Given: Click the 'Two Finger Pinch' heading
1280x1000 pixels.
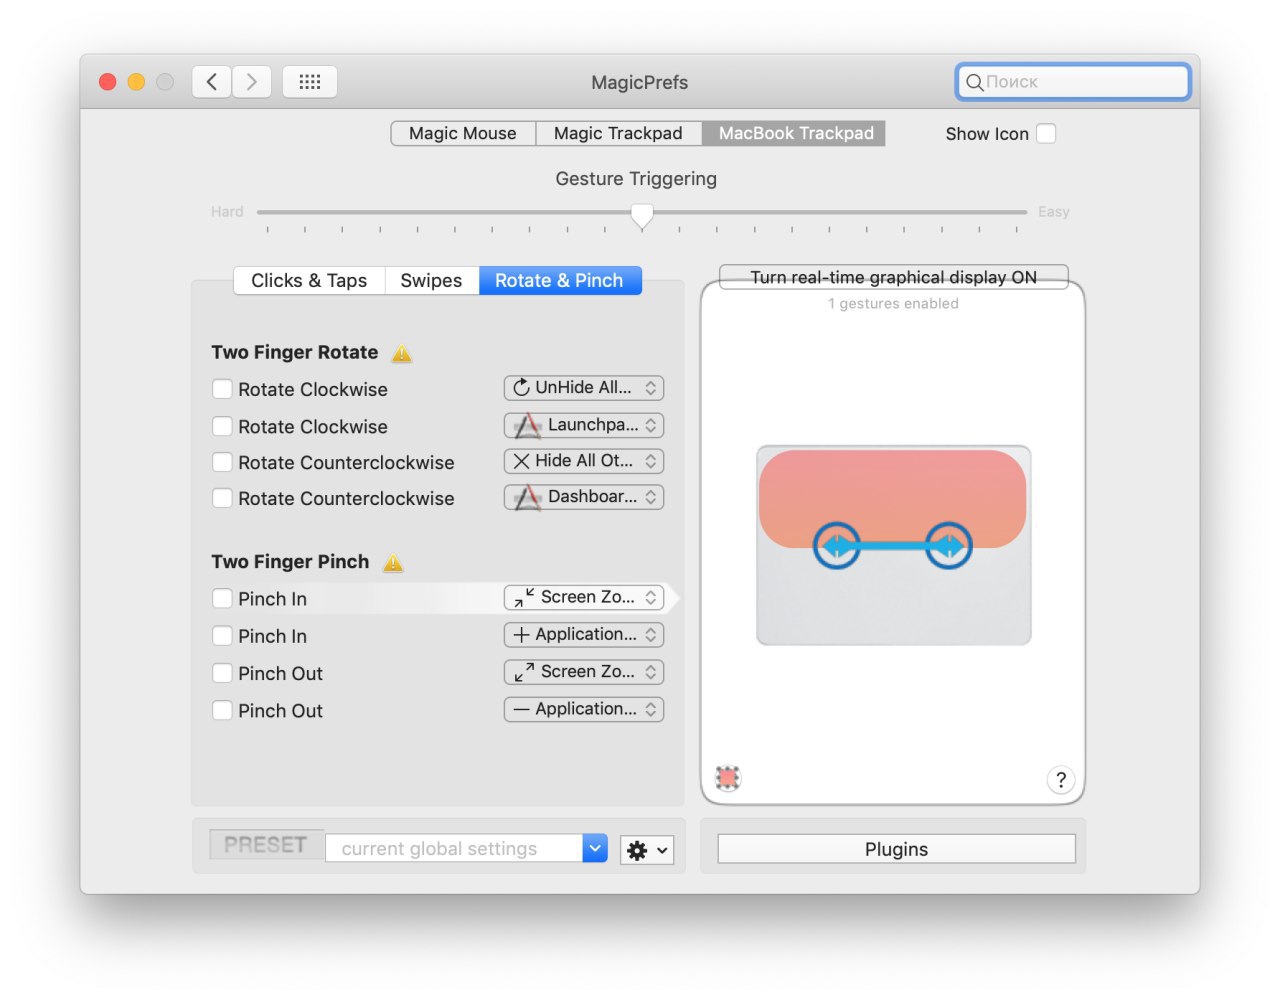Looking at the screenshot, I should point(290,562).
